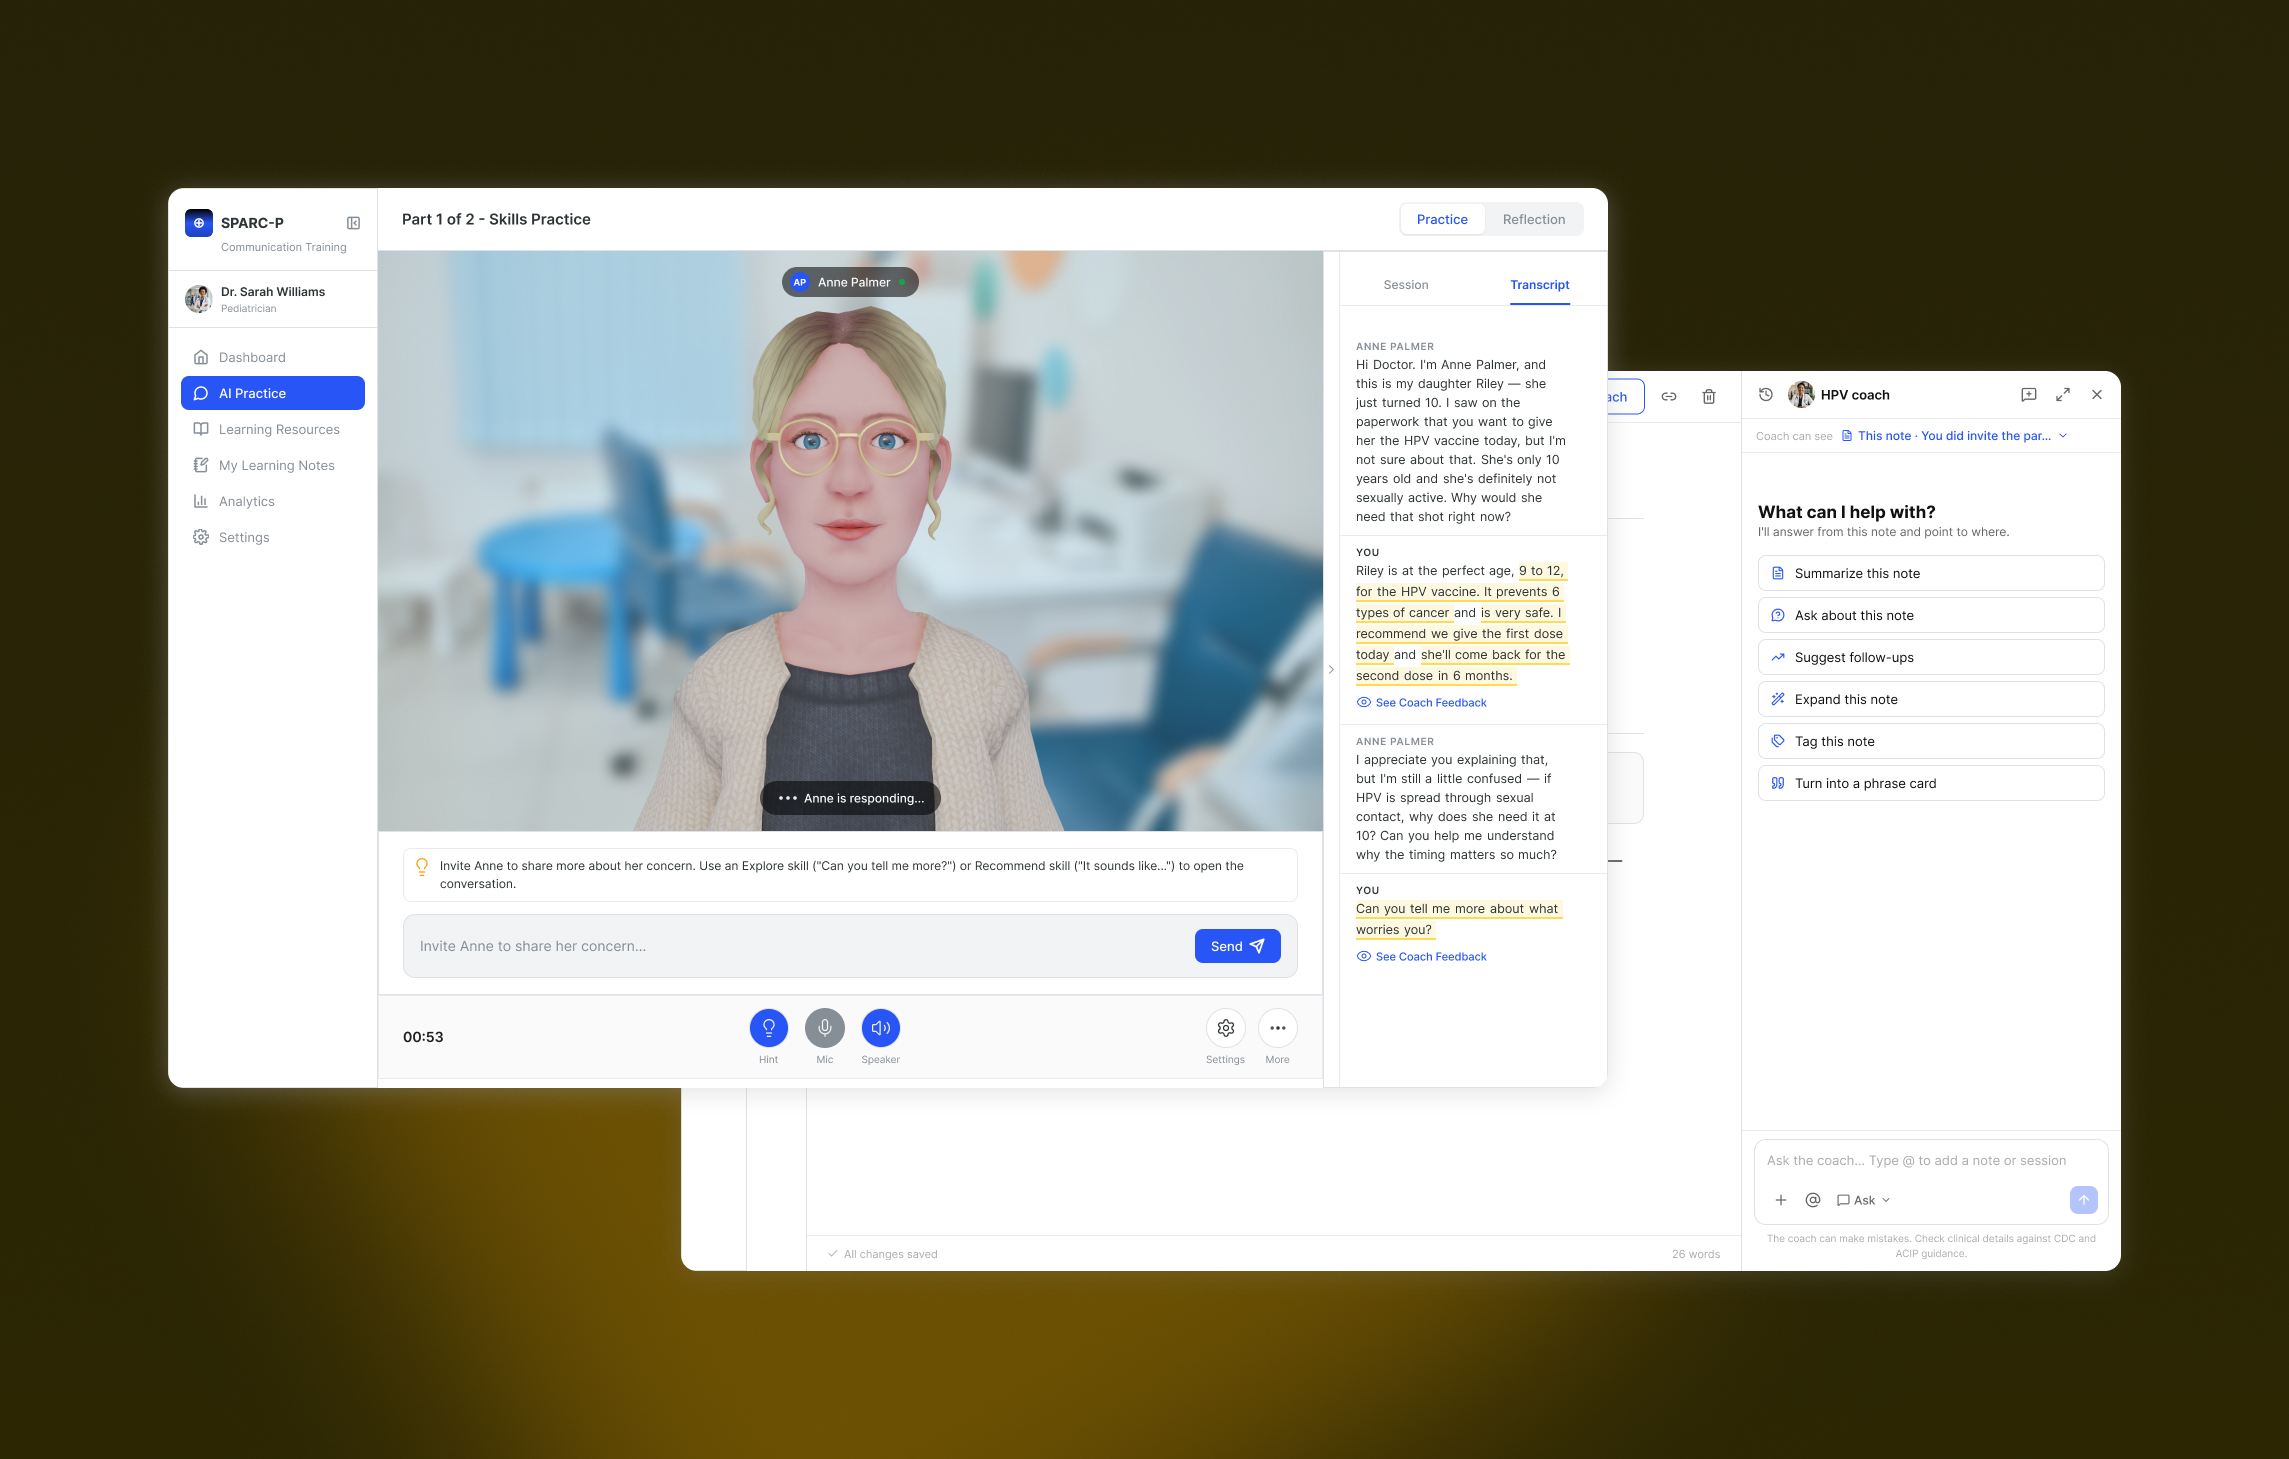2289x1459 pixels.
Task: Choose Turn into a phrase card
Action: pyautogui.click(x=1930, y=783)
